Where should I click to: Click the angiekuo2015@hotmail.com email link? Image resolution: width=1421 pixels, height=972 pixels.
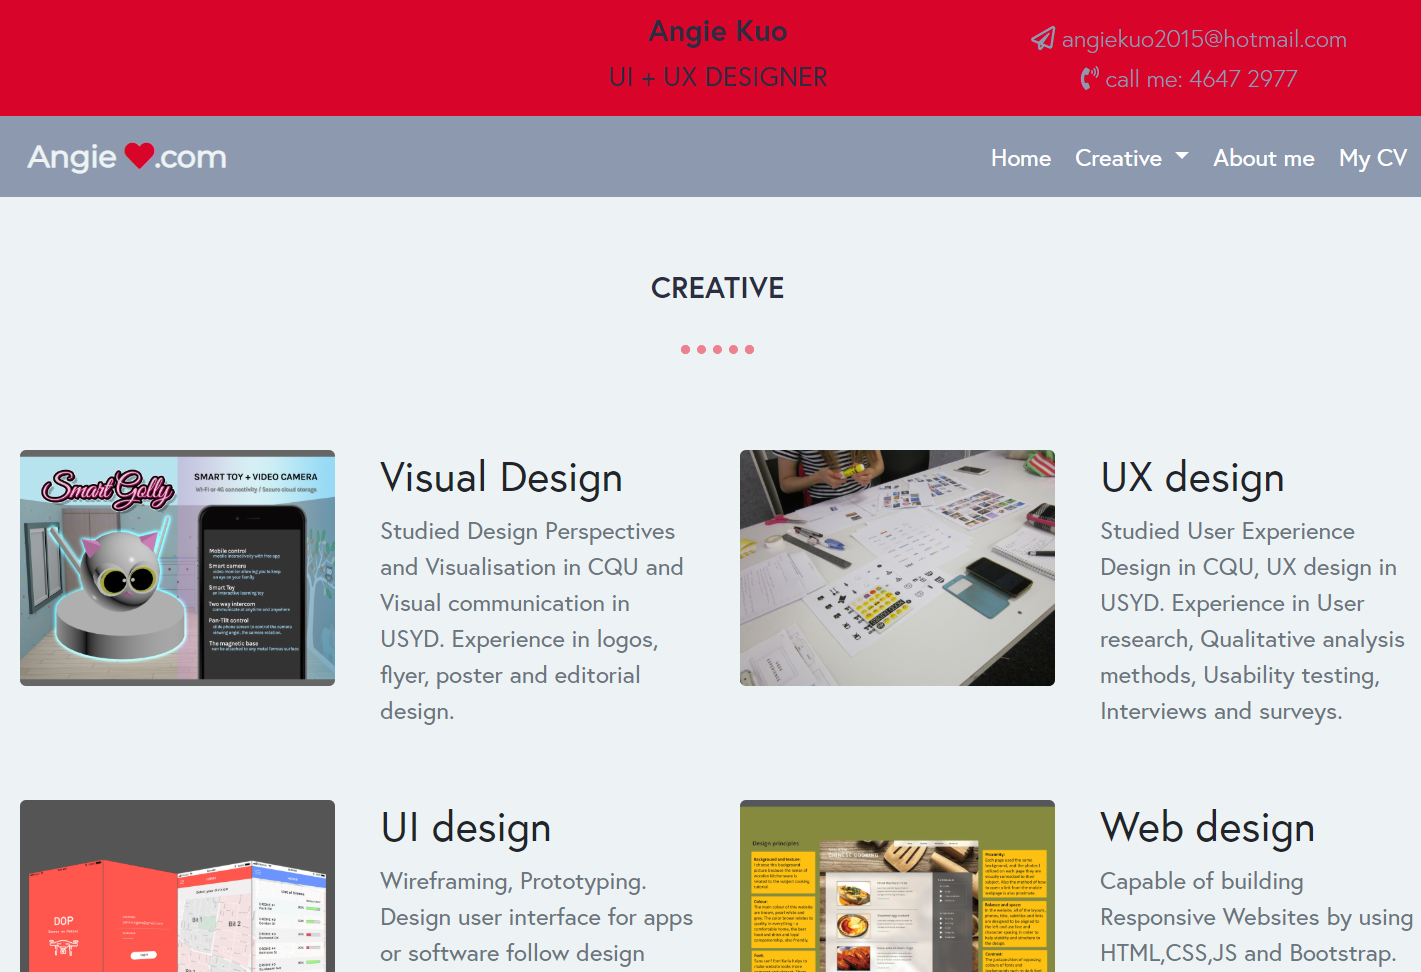coord(1203,39)
